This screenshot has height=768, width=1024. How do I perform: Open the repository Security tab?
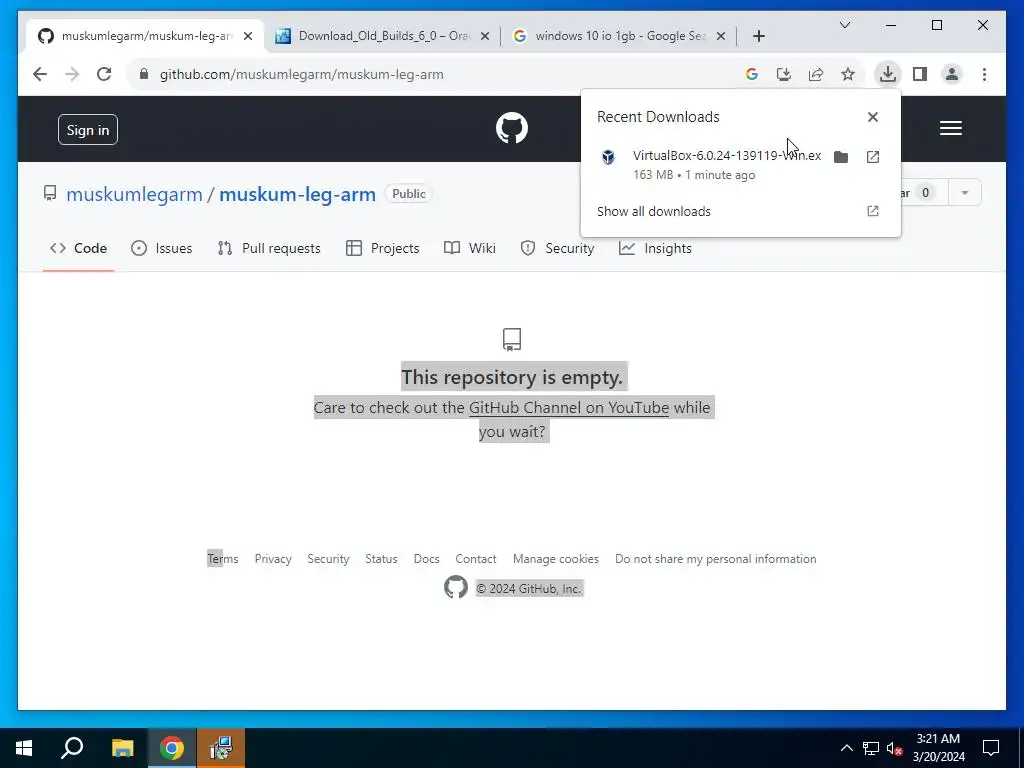(x=557, y=248)
